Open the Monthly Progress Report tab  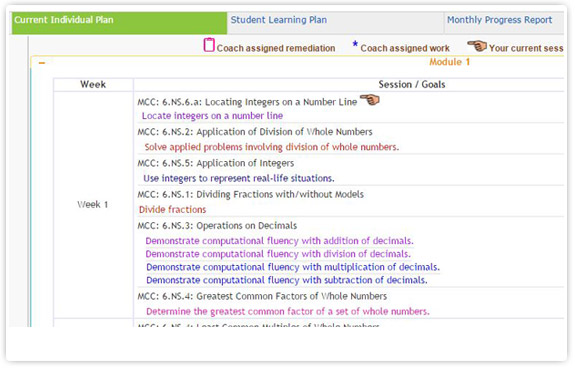point(499,20)
